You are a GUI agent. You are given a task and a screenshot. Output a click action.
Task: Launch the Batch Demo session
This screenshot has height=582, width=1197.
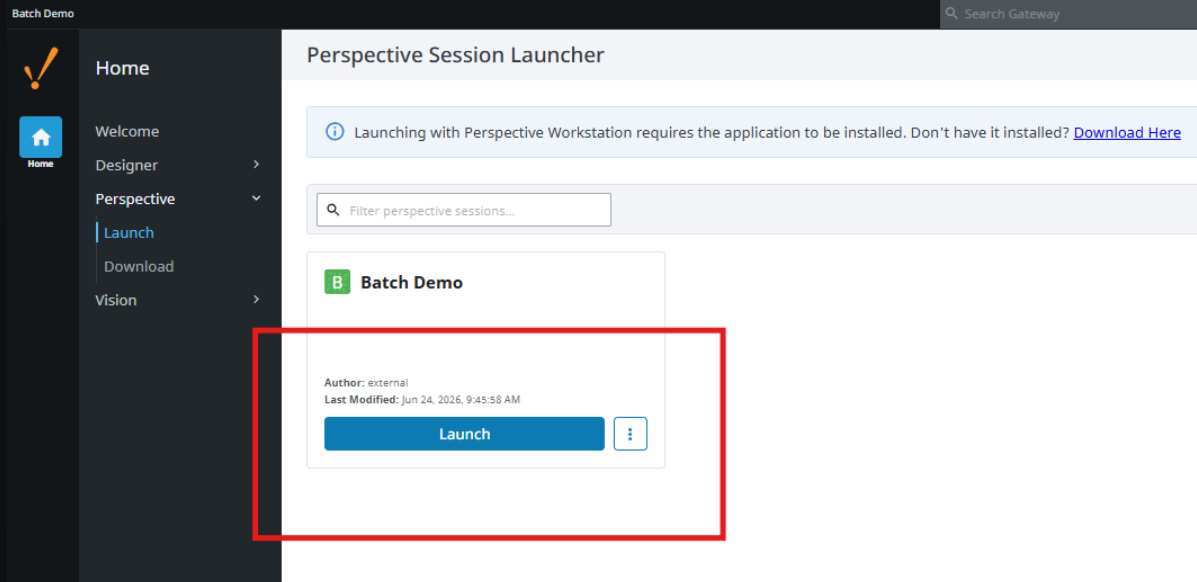464,434
